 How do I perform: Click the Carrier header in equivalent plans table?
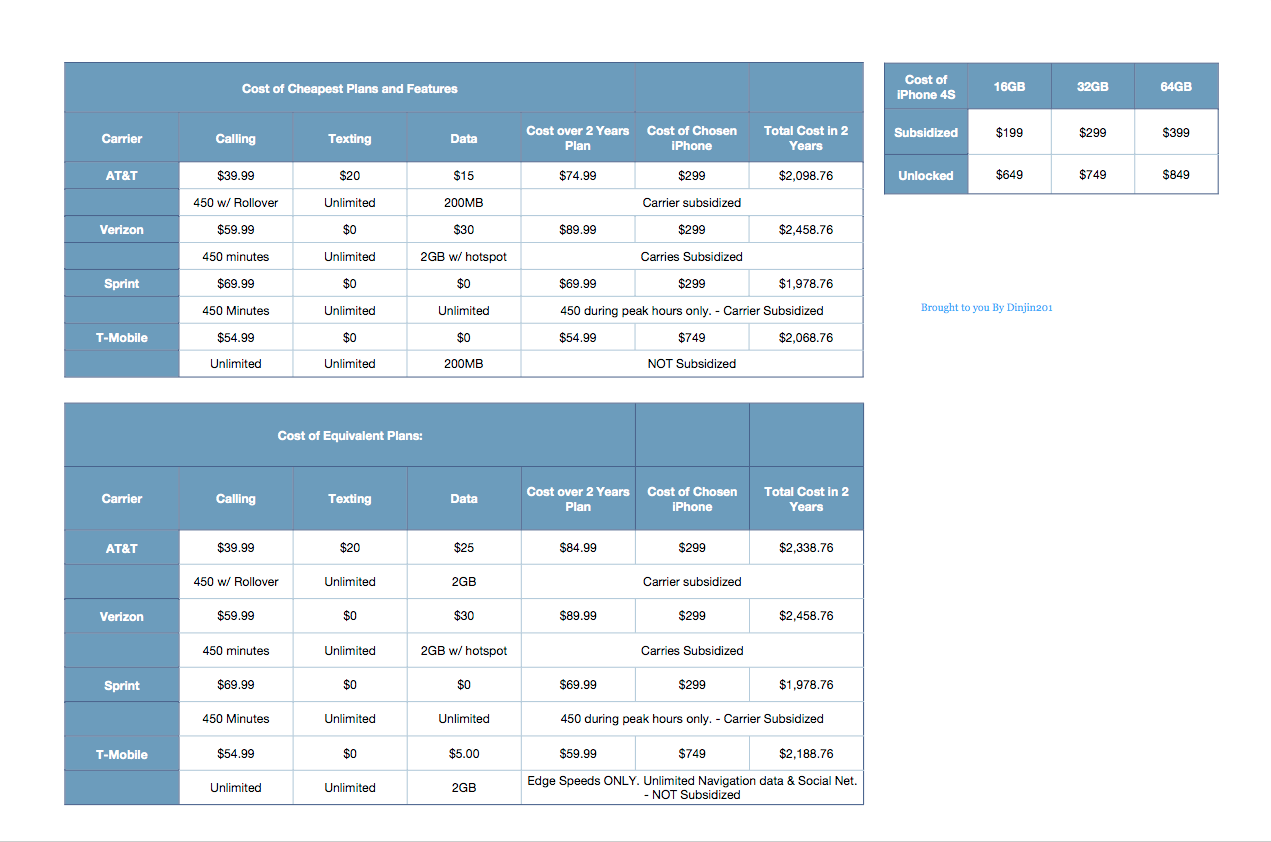point(122,499)
